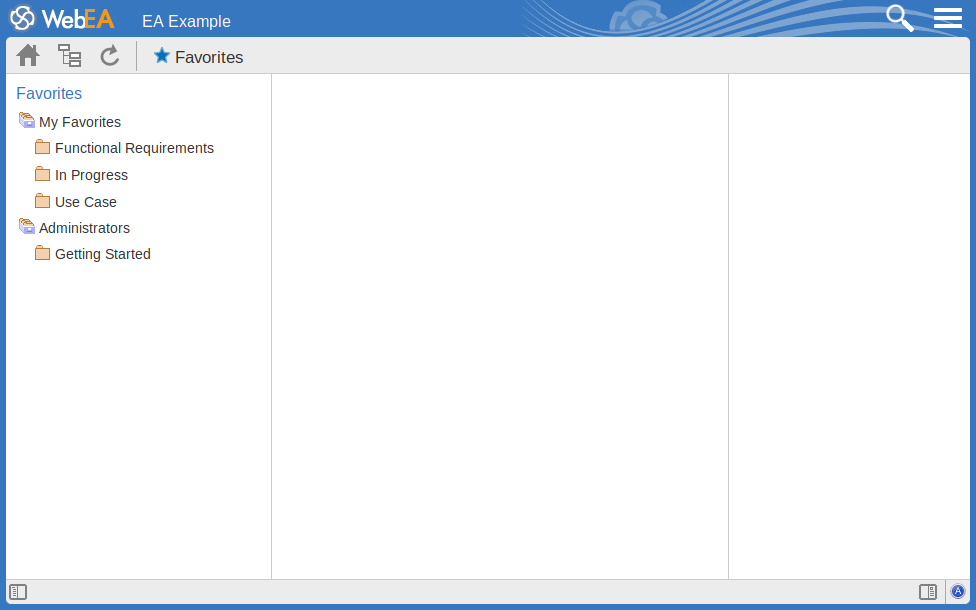Click Functional Requirements folder icon

click(x=42, y=147)
